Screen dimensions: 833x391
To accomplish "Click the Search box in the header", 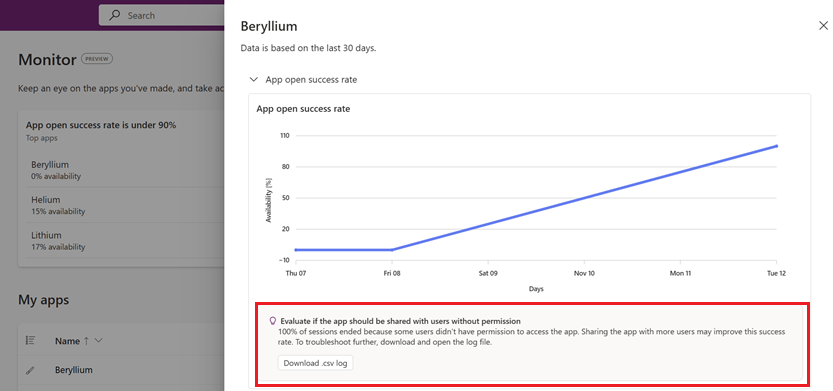I will [x=162, y=15].
